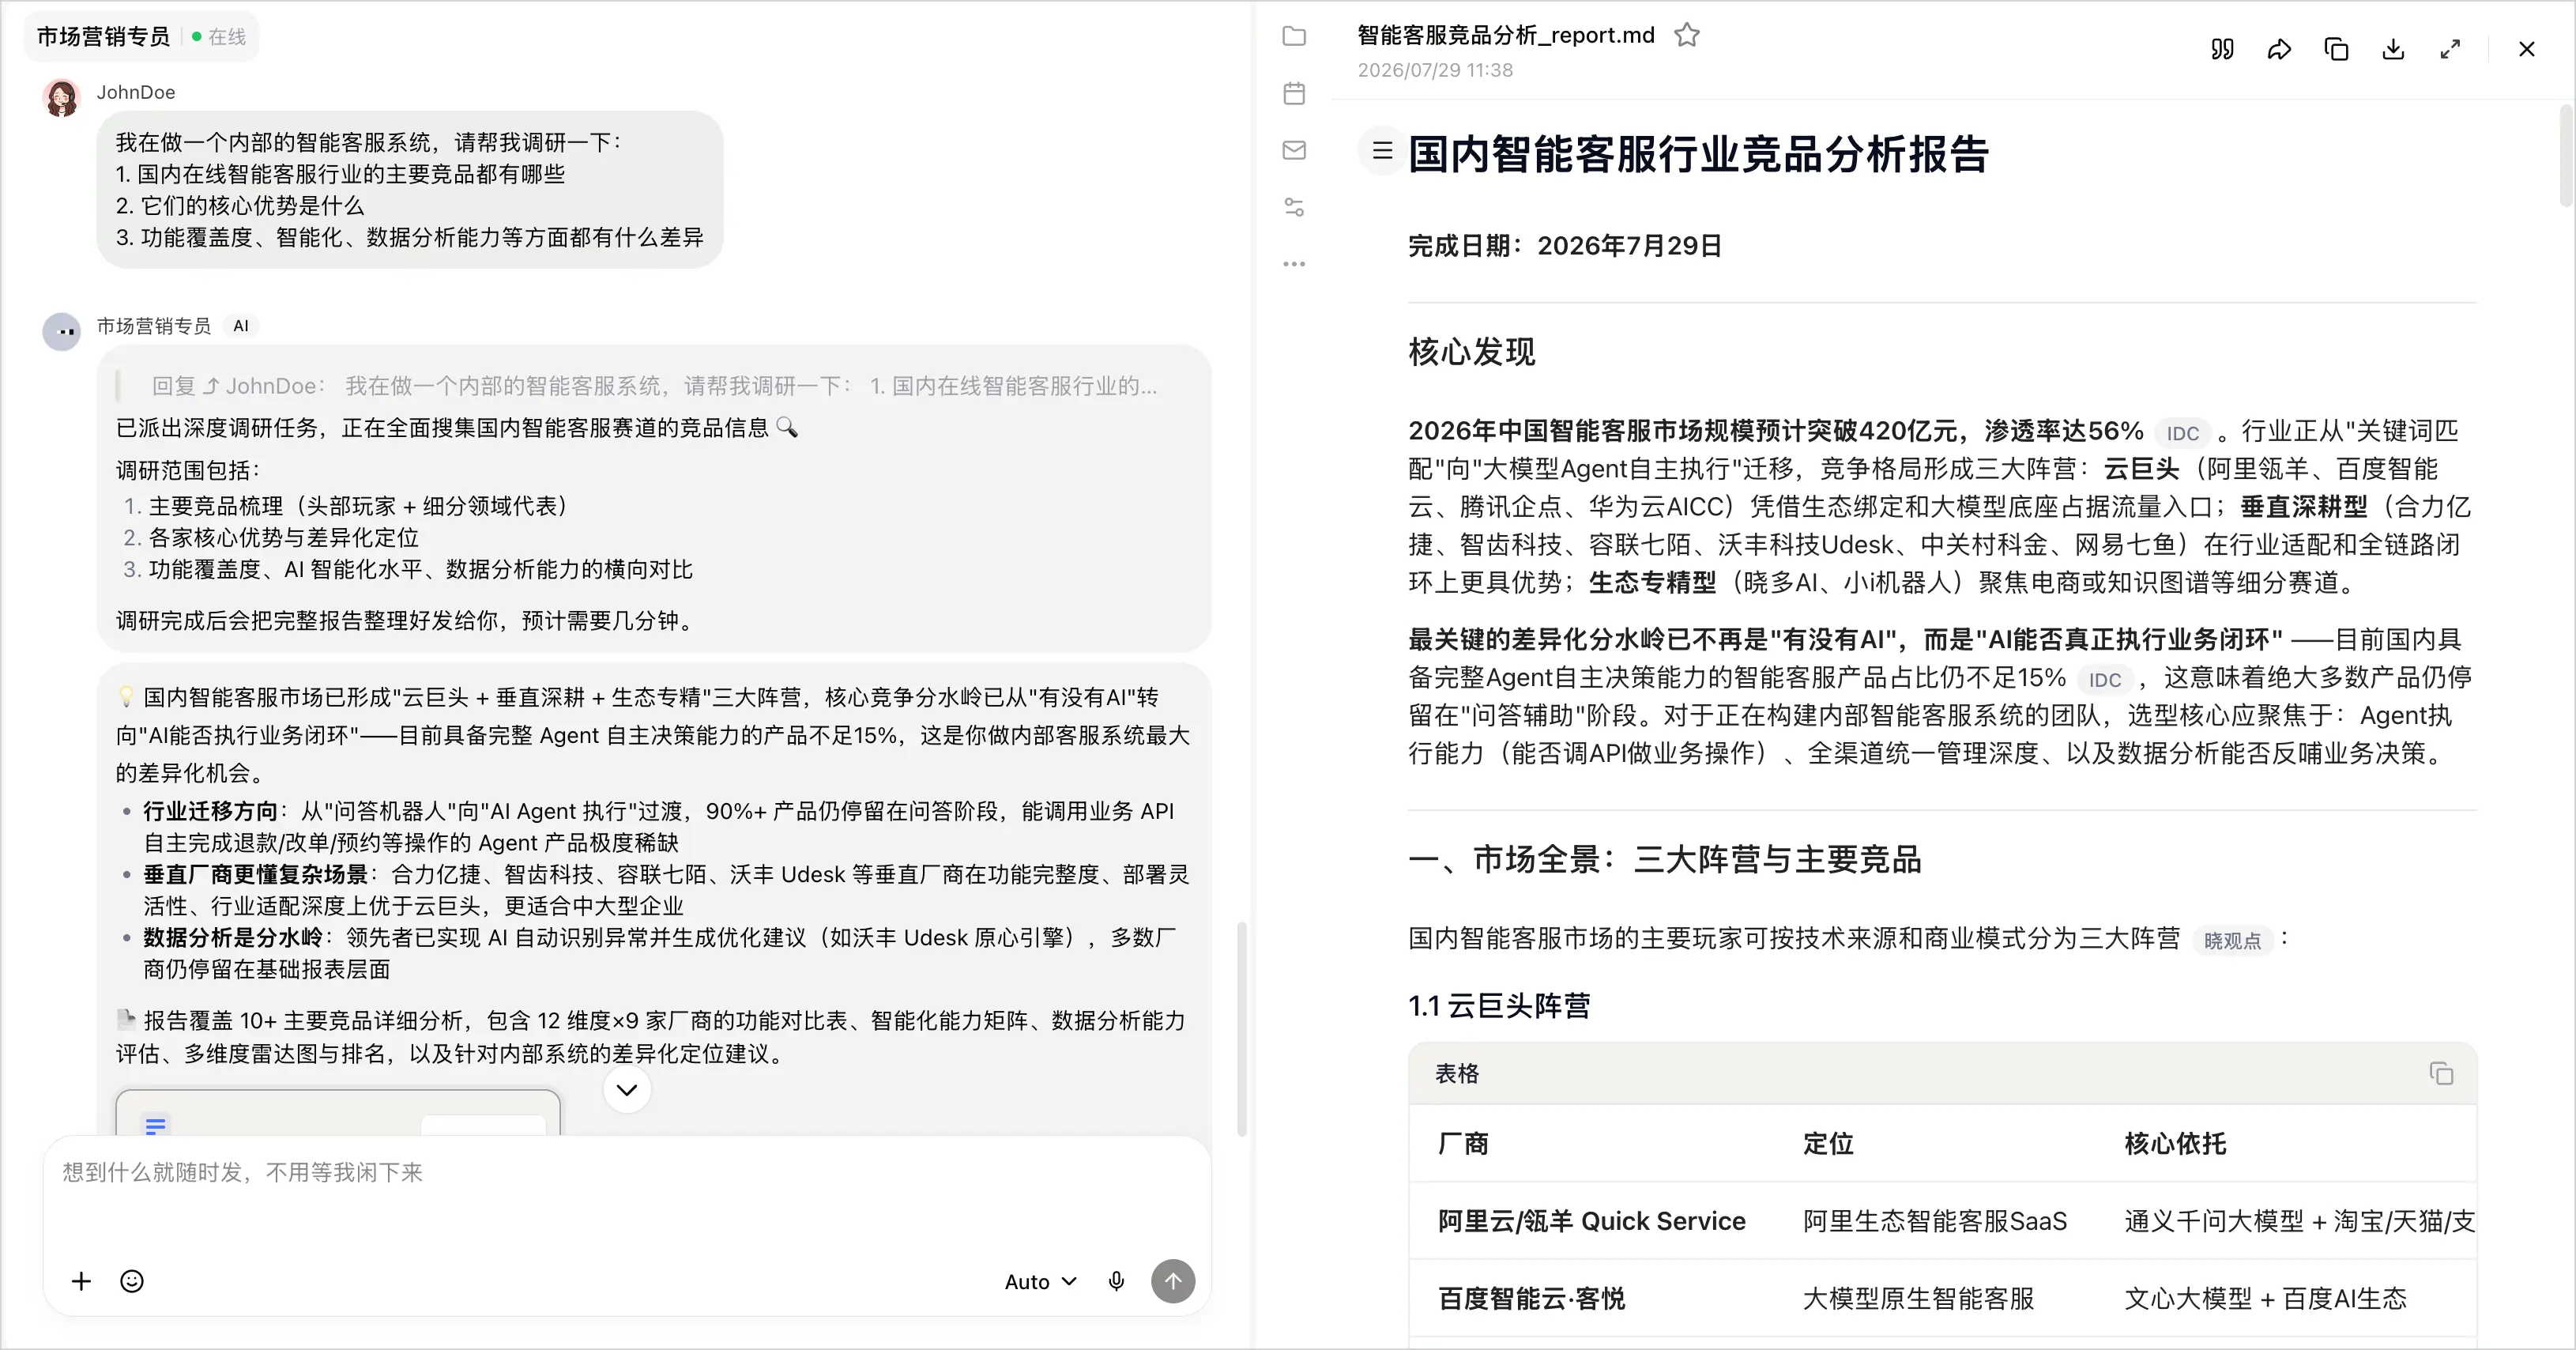Open the Auto model dropdown
Viewport: 2576px width, 1350px height.
1040,1281
